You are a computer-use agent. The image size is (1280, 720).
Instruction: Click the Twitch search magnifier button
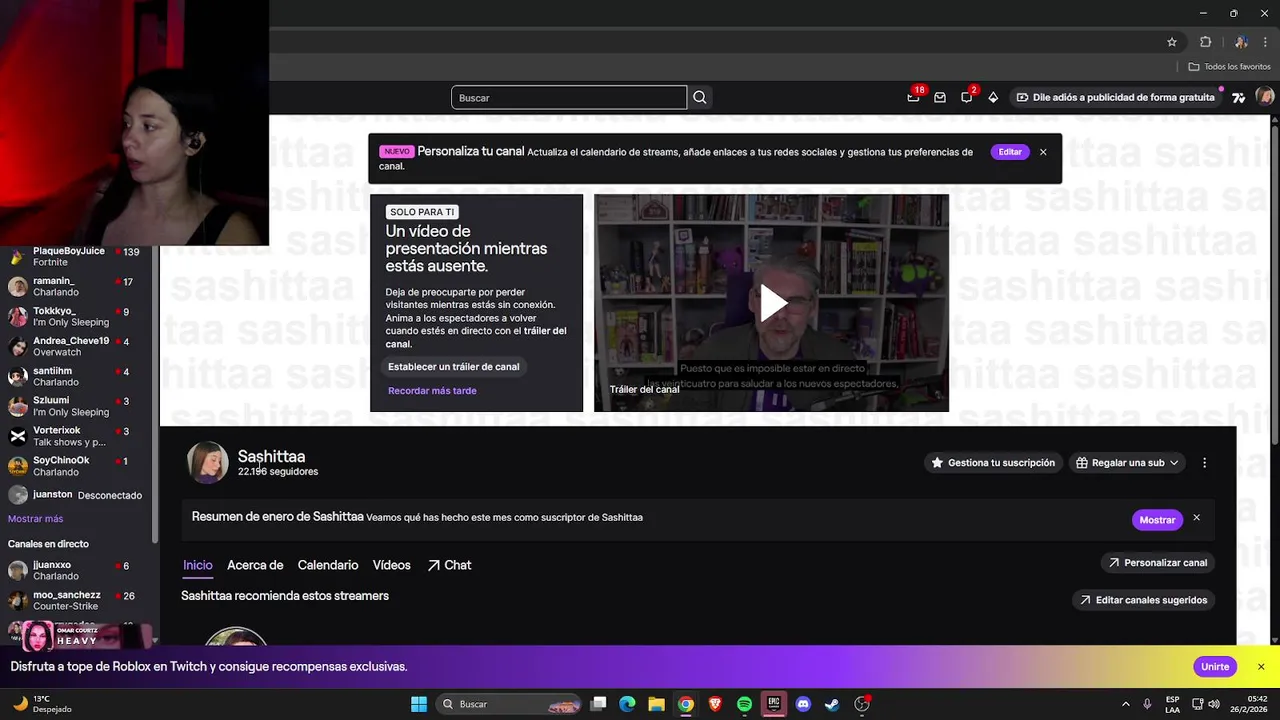[700, 97]
